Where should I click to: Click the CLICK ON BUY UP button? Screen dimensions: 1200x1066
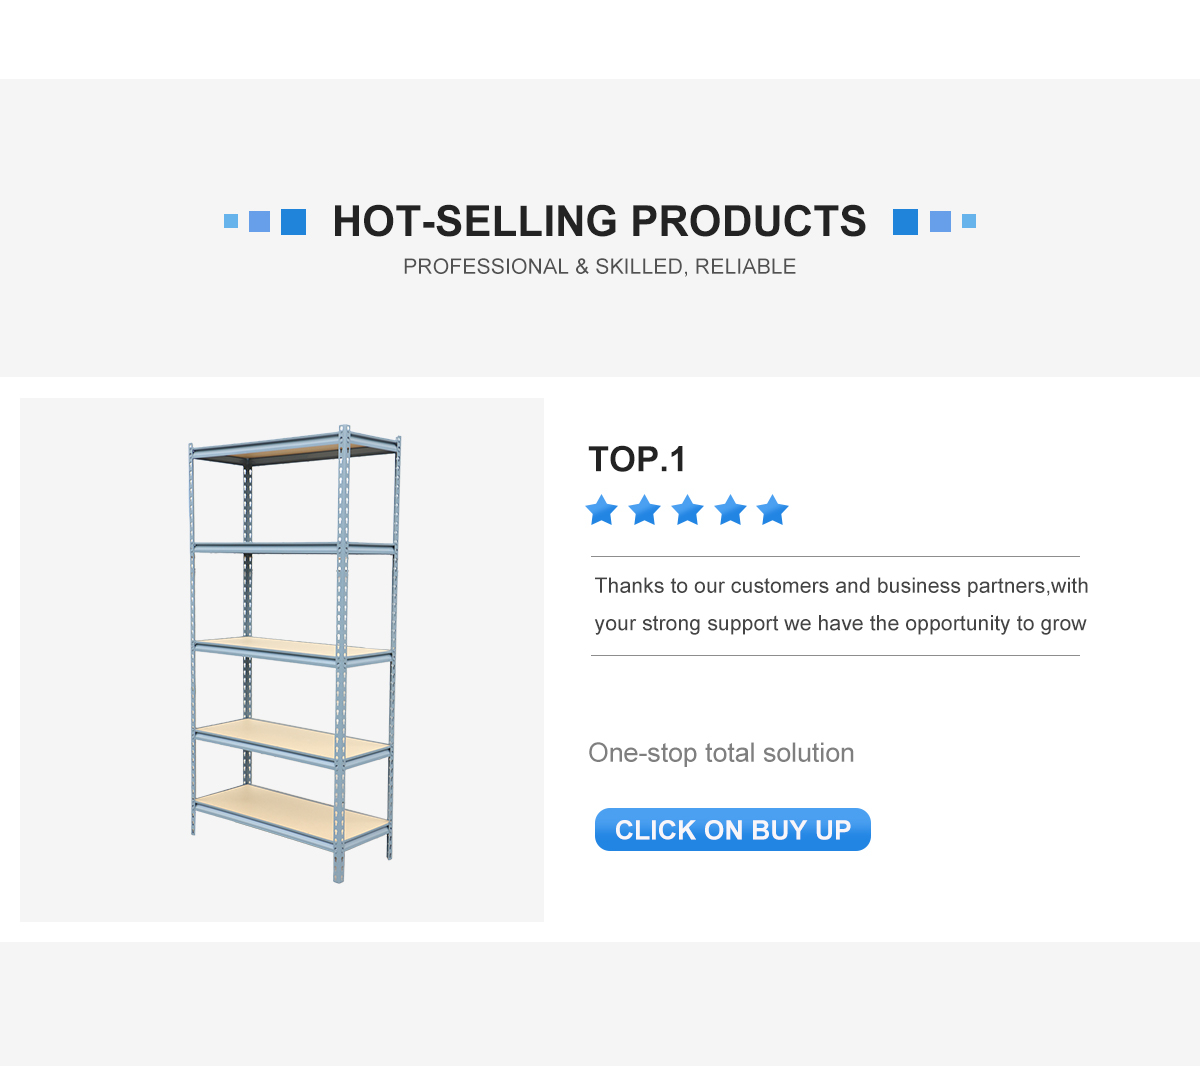732,829
